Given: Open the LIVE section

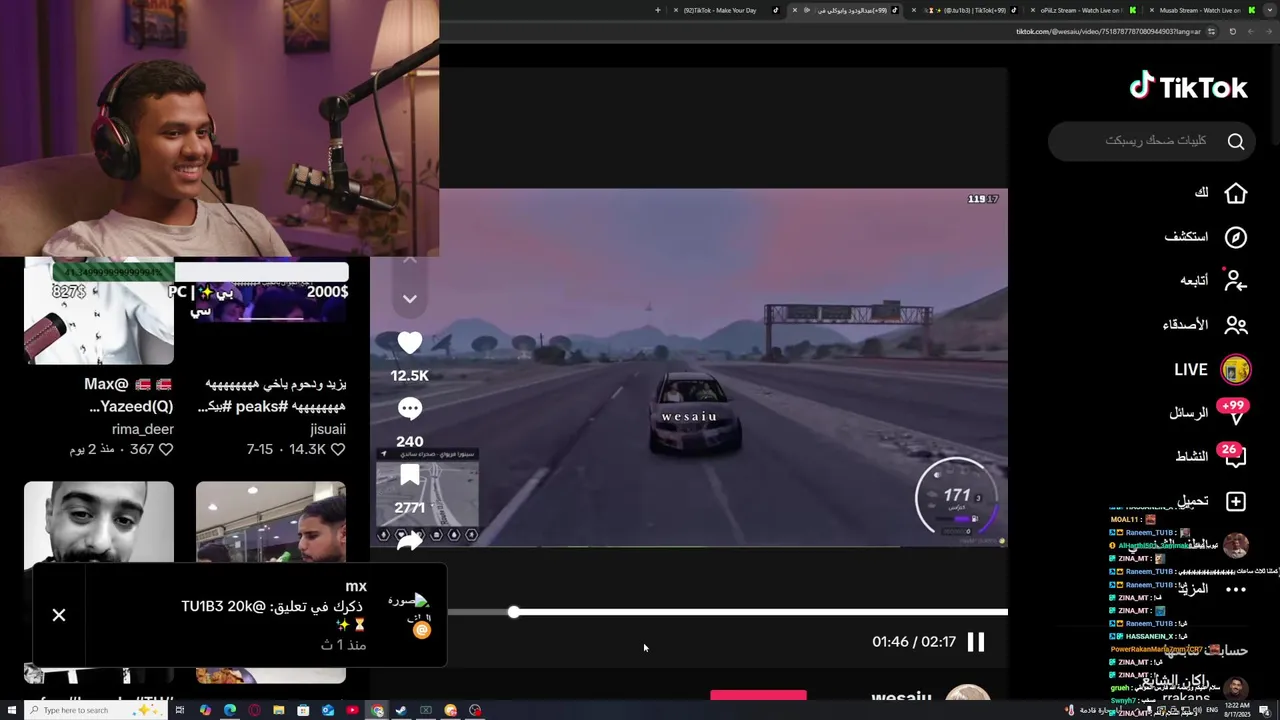Looking at the screenshot, I should point(1212,370).
